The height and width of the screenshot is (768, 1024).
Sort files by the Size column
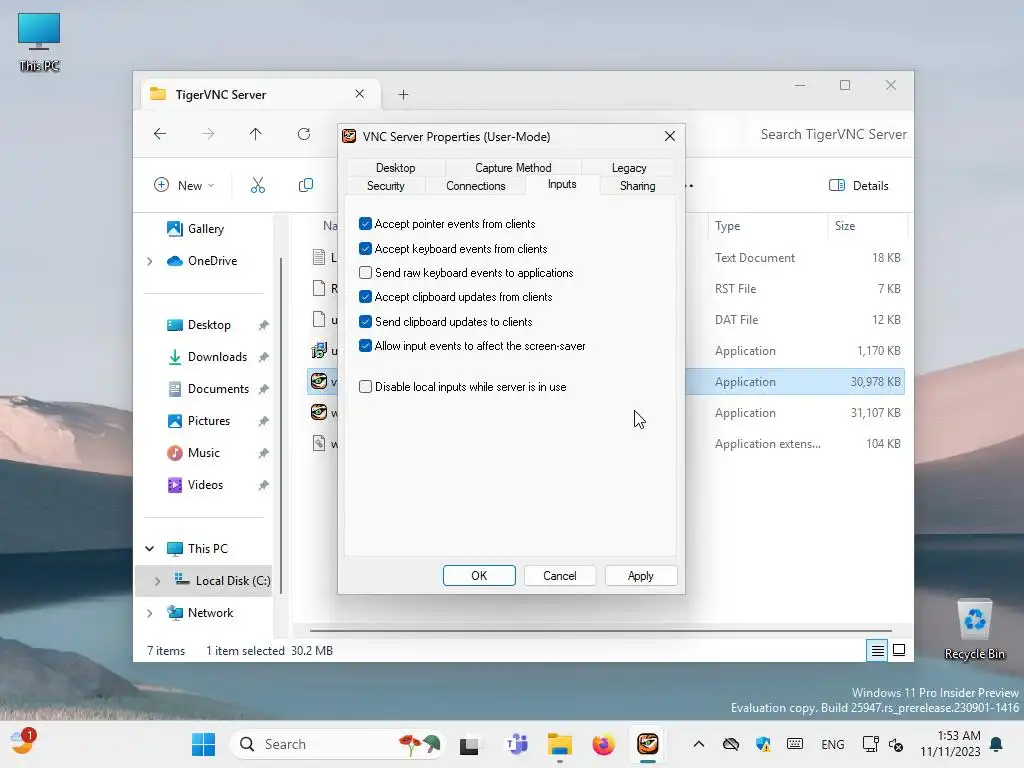point(867,226)
